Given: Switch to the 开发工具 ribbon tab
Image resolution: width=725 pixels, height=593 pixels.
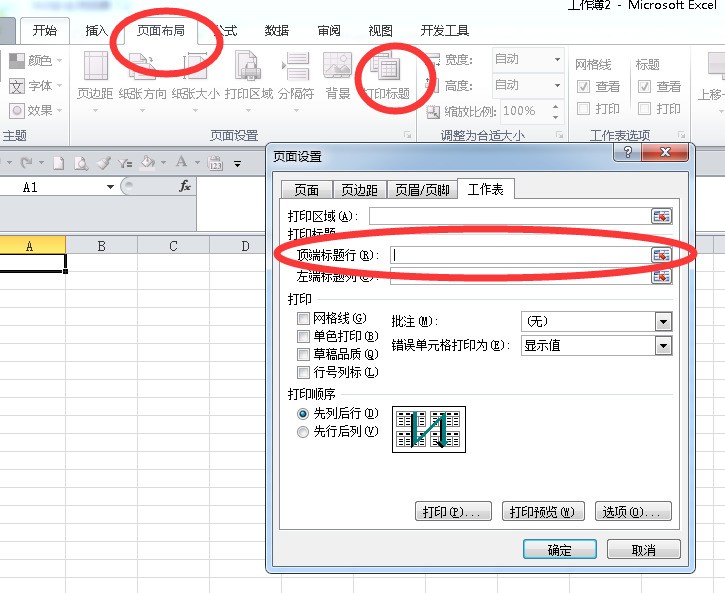Looking at the screenshot, I should pyautogui.click(x=445, y=31).
